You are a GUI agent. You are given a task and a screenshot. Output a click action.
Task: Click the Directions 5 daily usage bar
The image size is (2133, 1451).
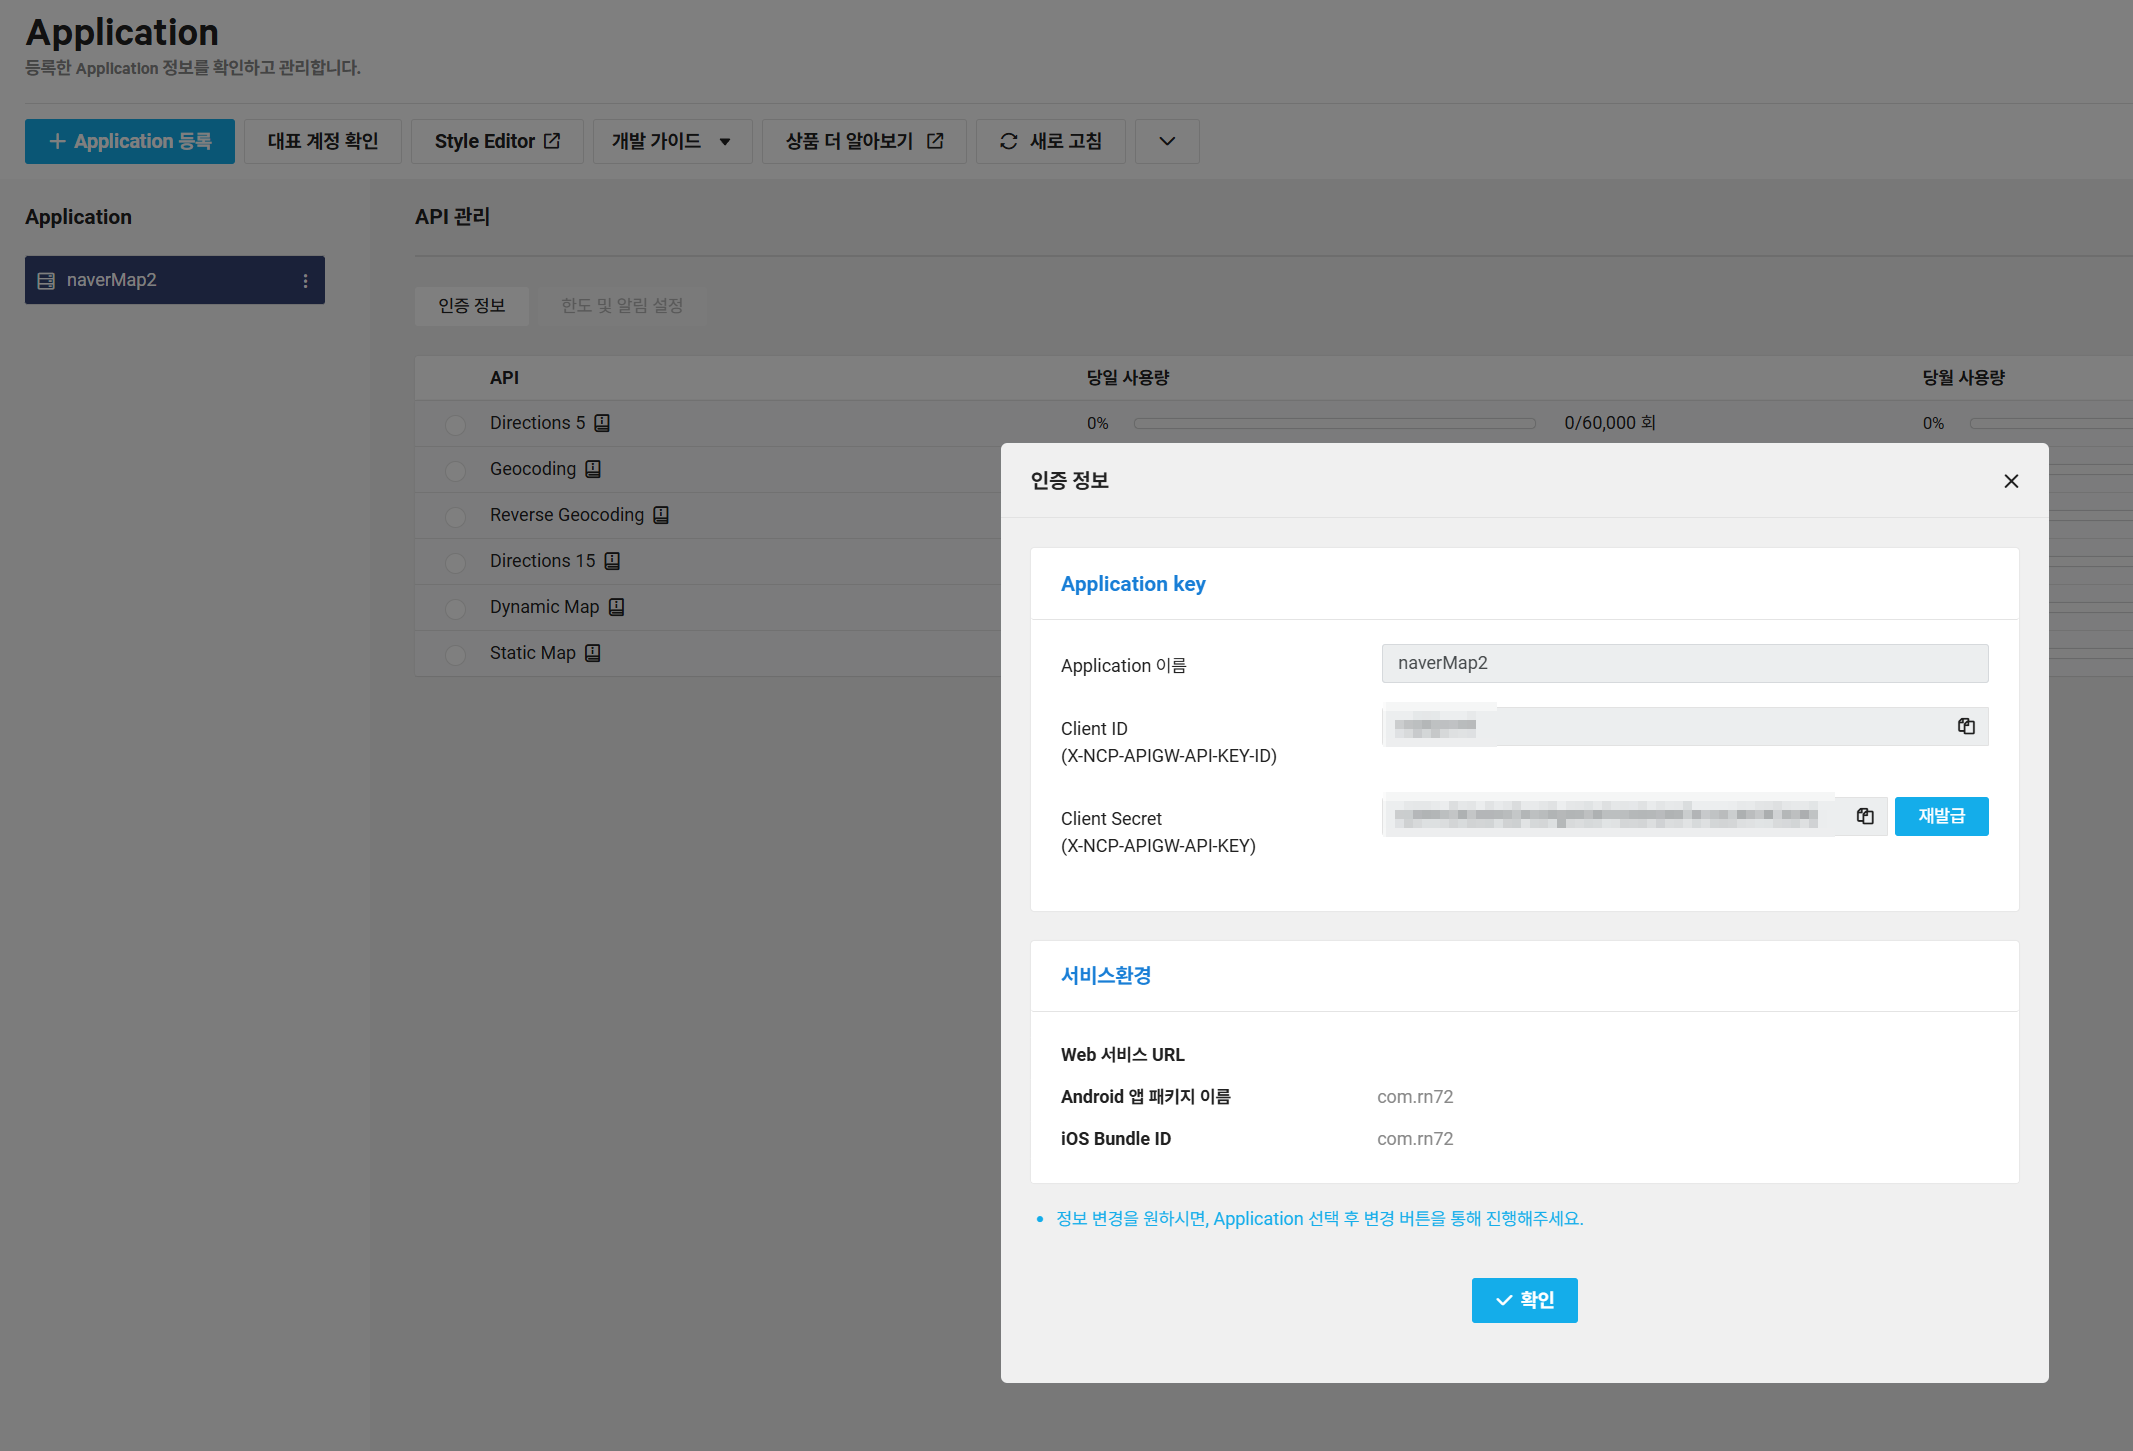(x=1334, y=424)
